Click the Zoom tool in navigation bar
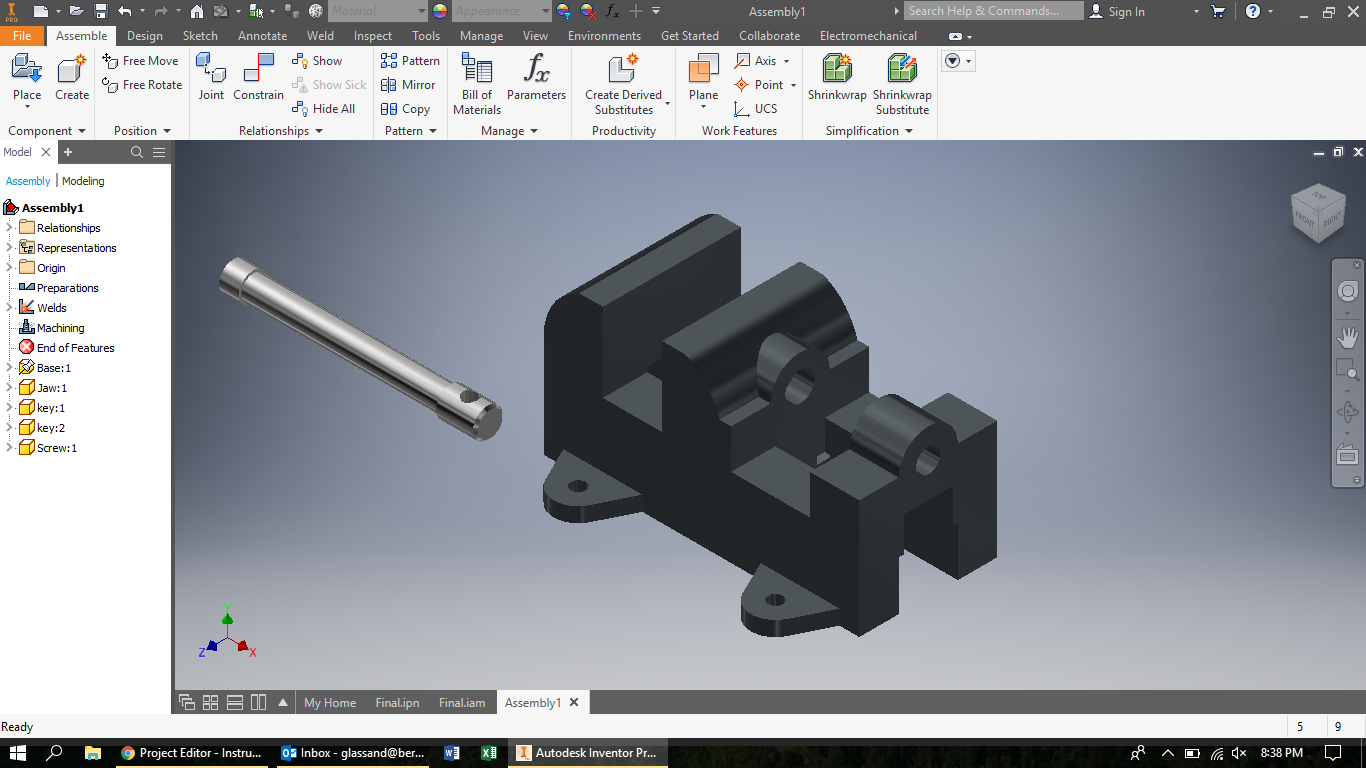Image resolution: width=1366 pixels, height=768 pixels. [1348, 369]
